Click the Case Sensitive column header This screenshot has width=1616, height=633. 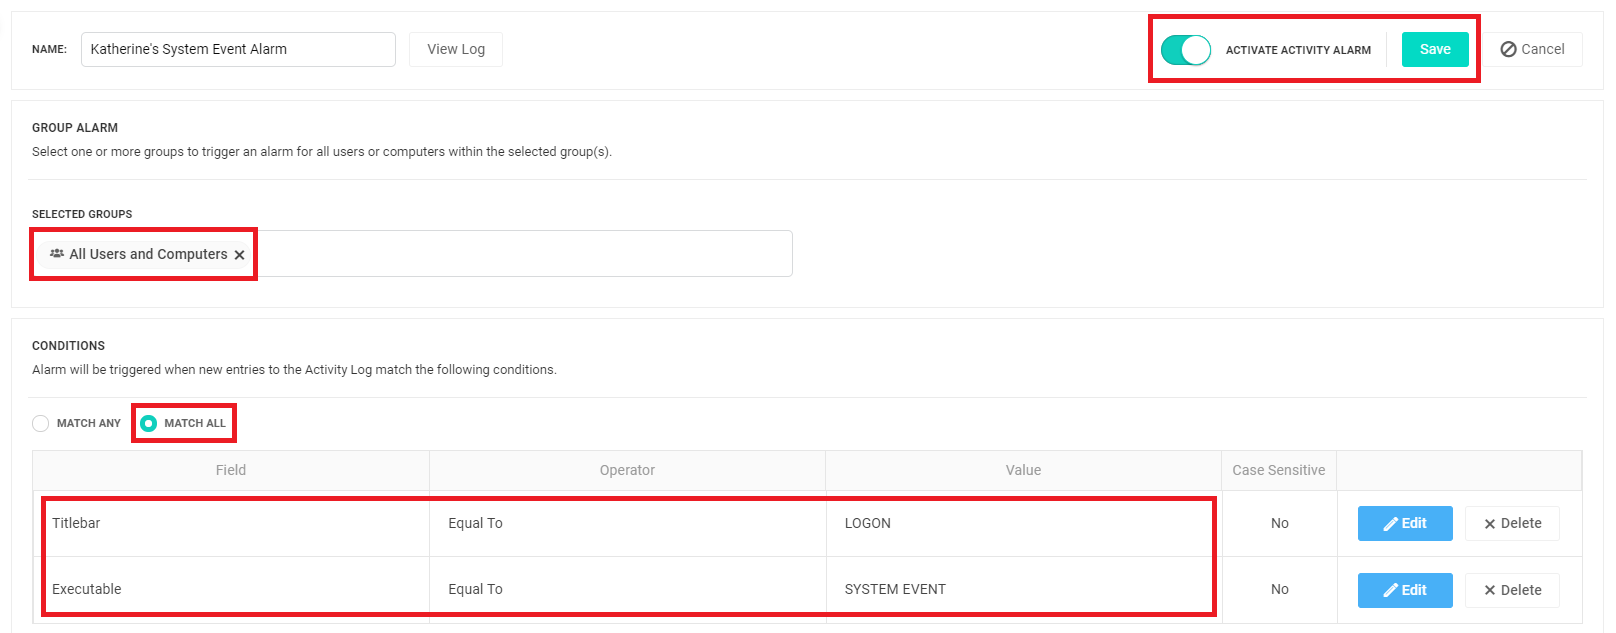[1278, 471]
